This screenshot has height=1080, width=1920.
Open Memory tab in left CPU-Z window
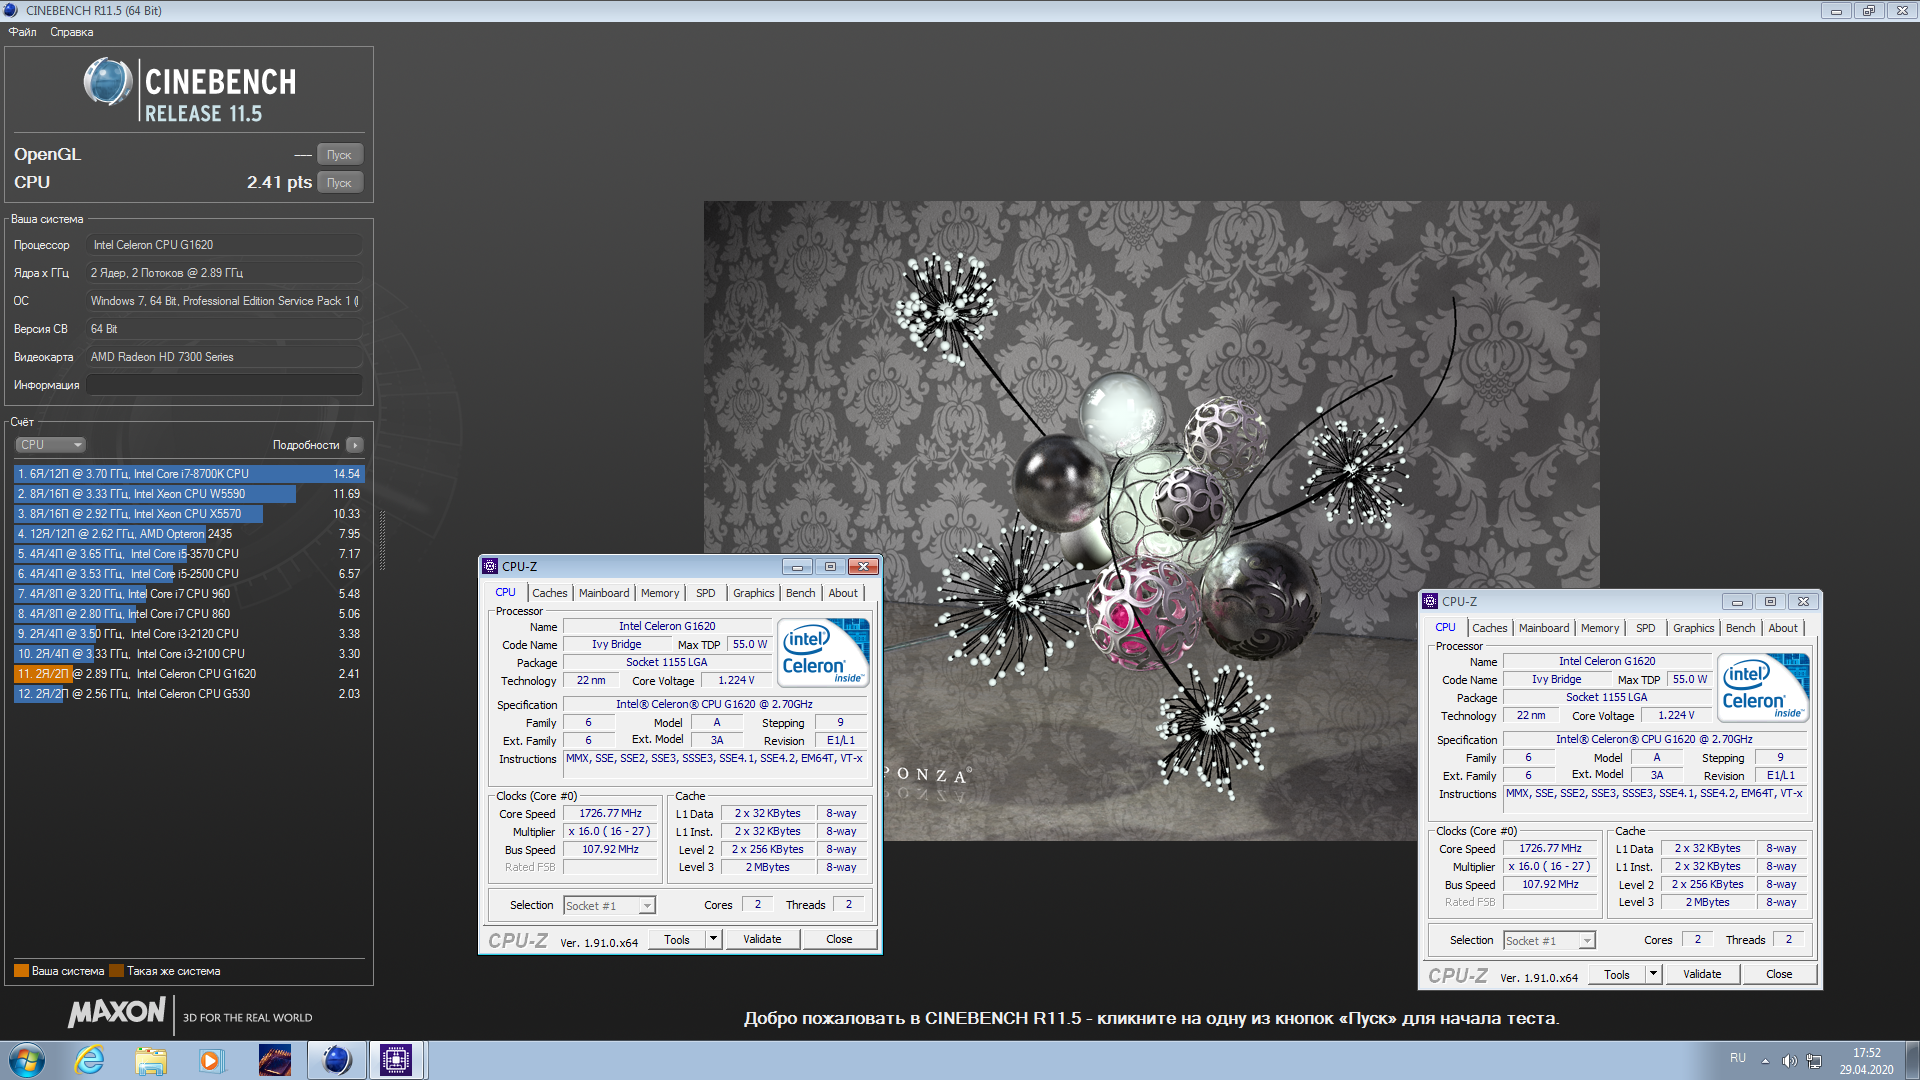[x=660, y=593]
